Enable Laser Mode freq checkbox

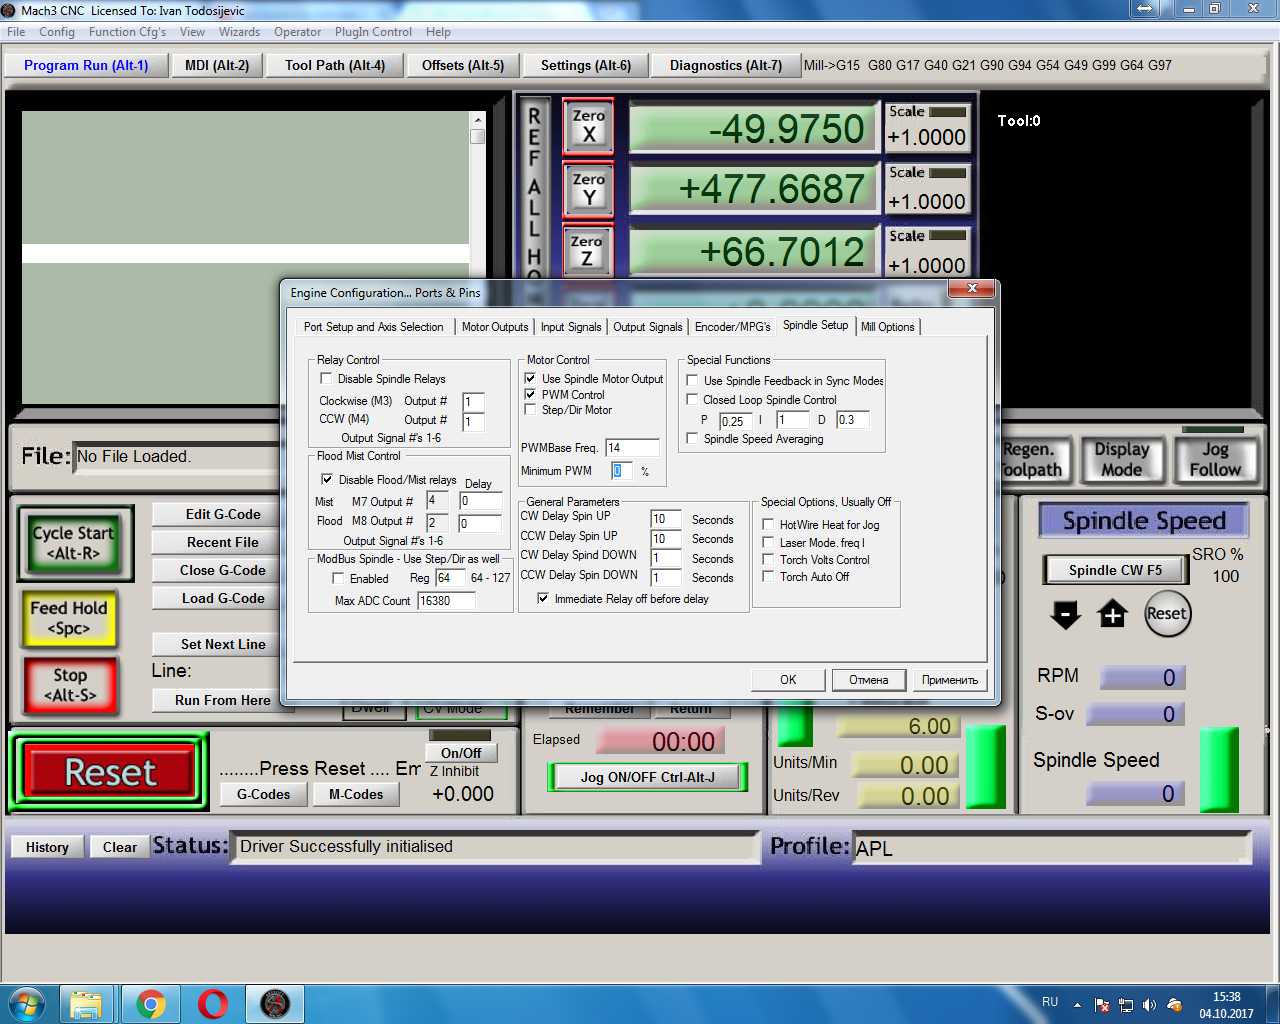coord(768,542)
